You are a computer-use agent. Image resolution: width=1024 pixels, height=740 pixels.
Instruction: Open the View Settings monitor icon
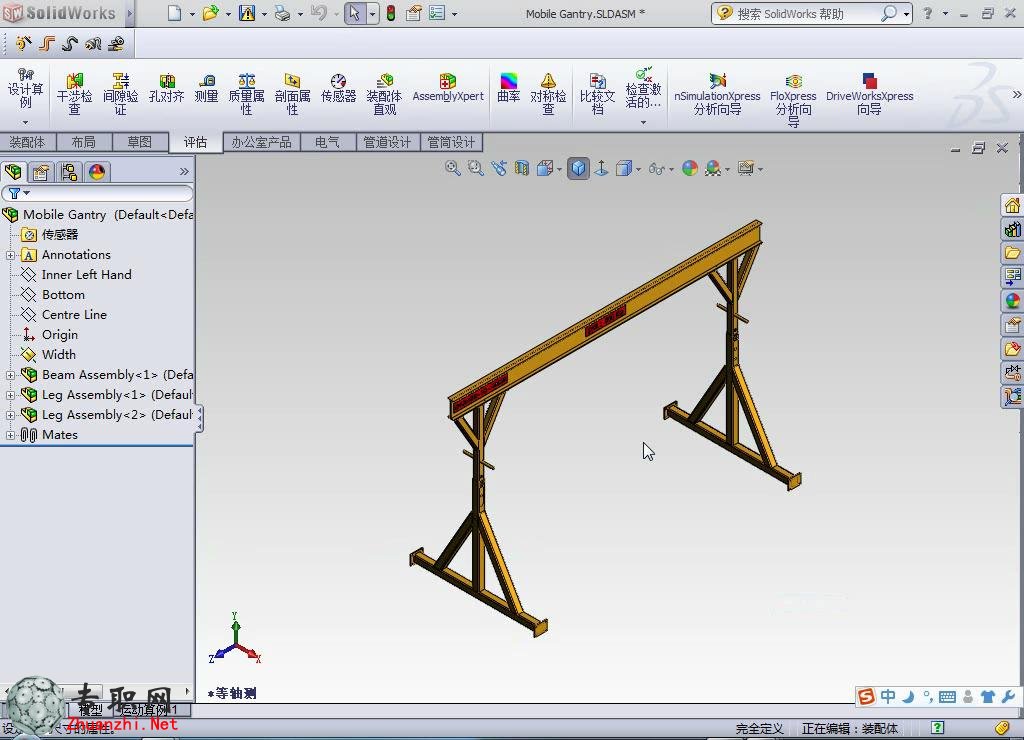(745, 168)
